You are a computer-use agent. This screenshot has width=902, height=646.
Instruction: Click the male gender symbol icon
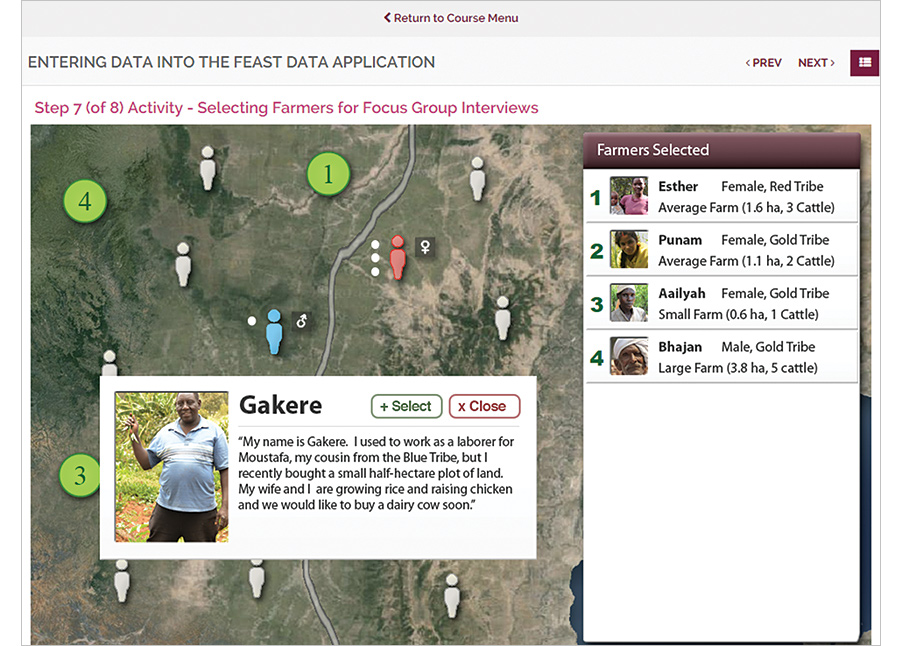tap(301, 321)
